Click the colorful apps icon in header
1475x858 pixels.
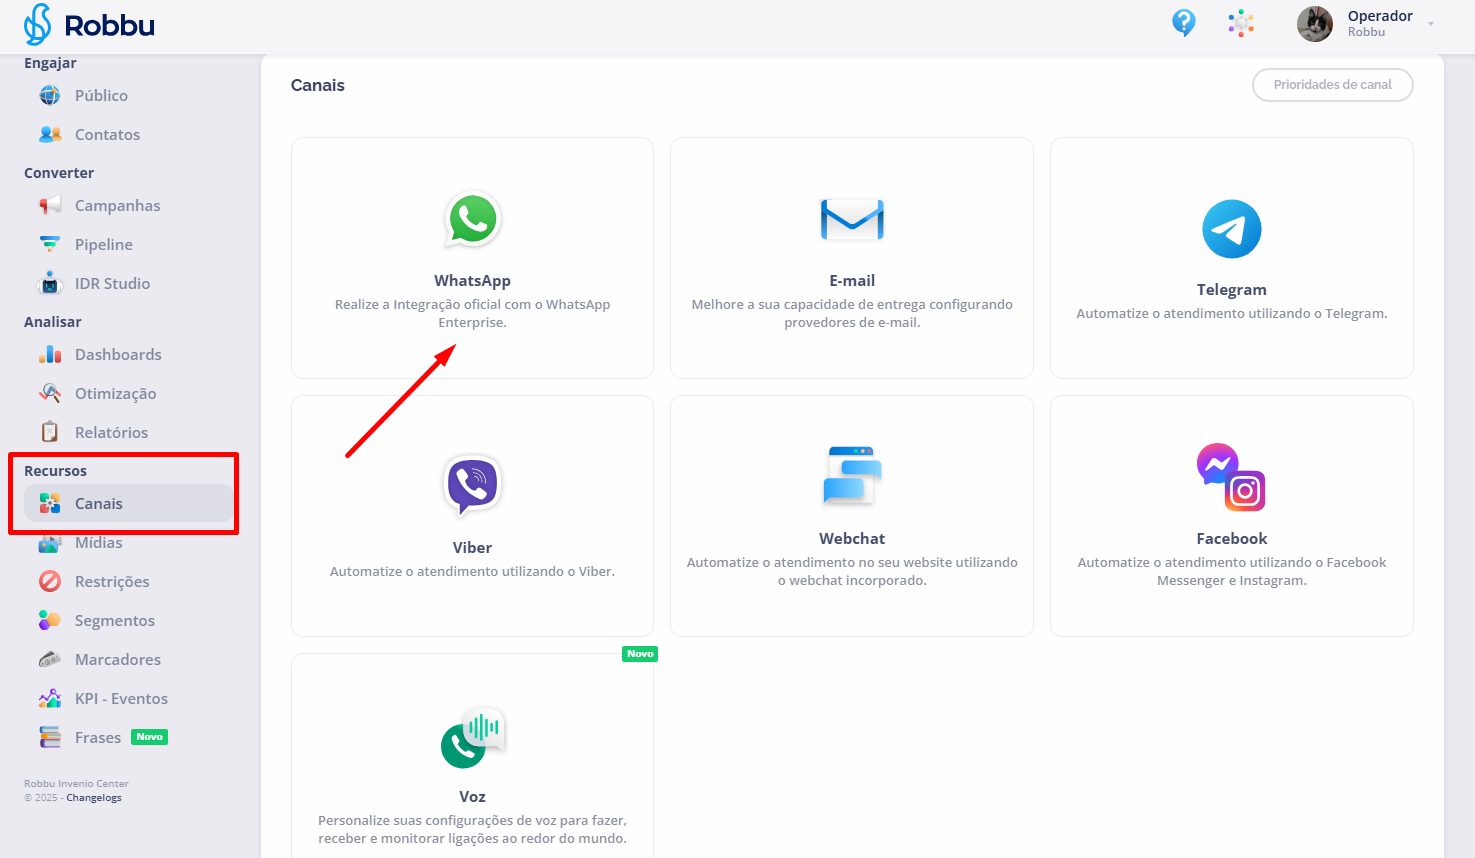coord(1241,23)
